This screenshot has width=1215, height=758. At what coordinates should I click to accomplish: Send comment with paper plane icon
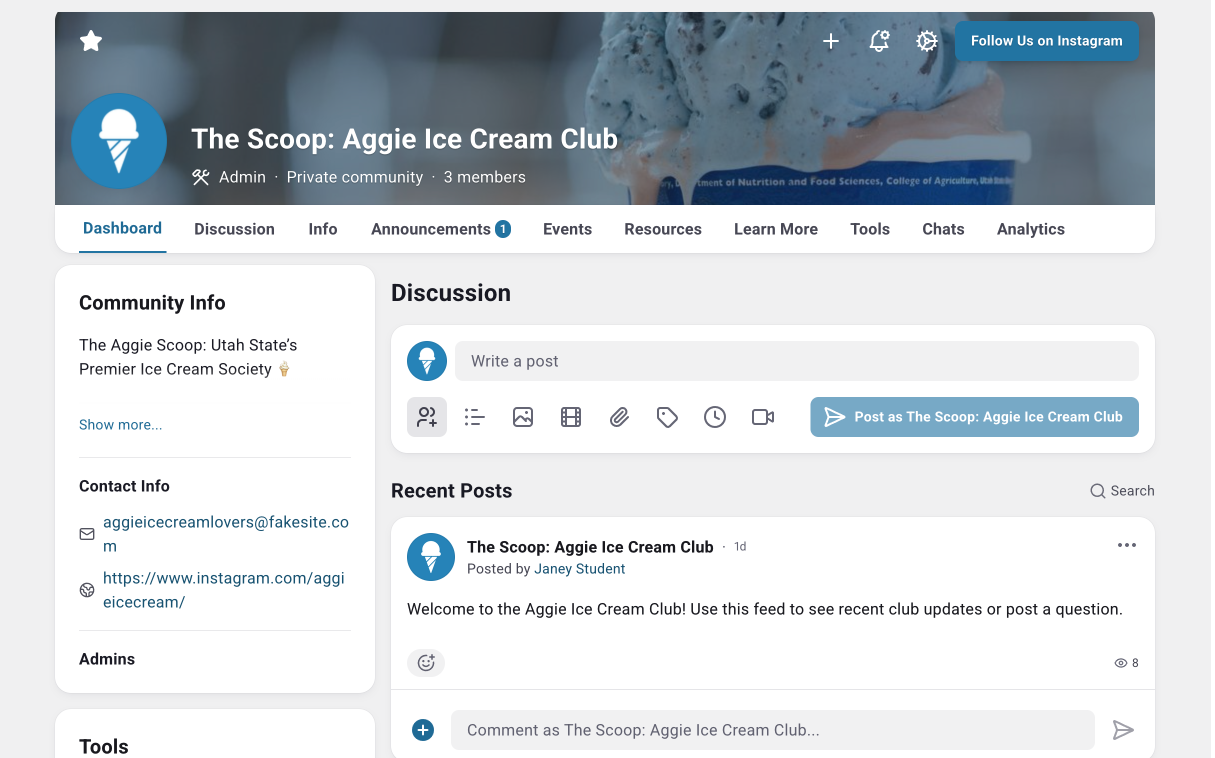1123,730
